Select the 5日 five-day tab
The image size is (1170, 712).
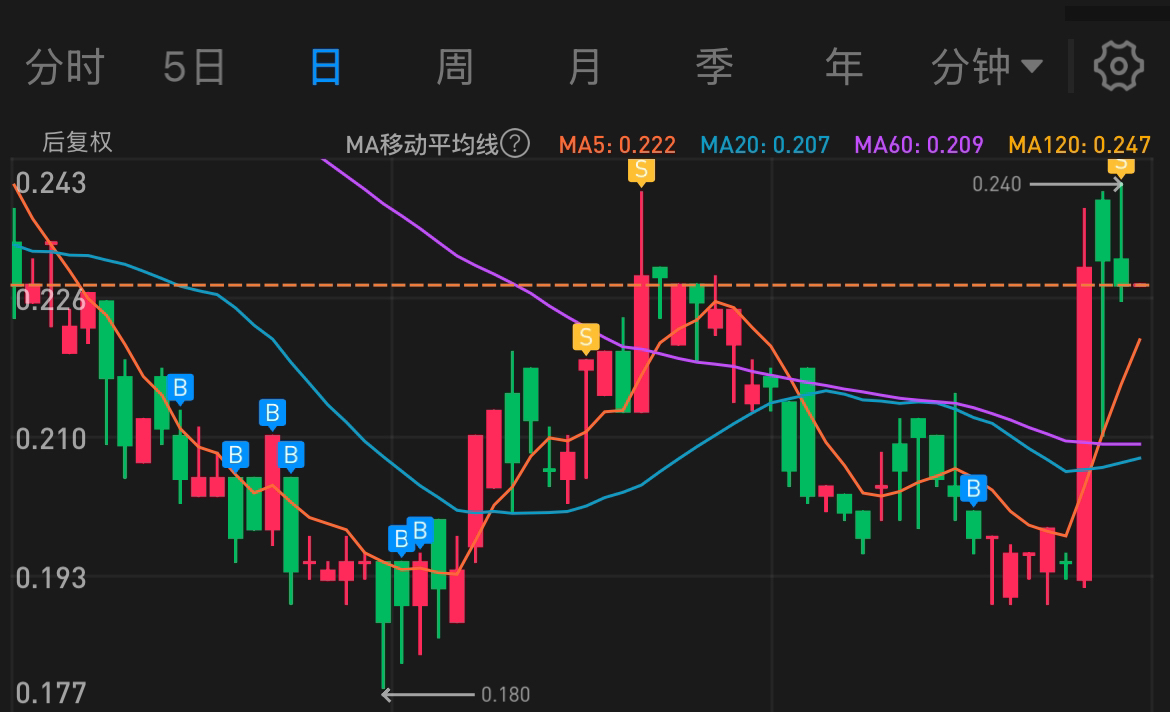(x=194, y=67)
